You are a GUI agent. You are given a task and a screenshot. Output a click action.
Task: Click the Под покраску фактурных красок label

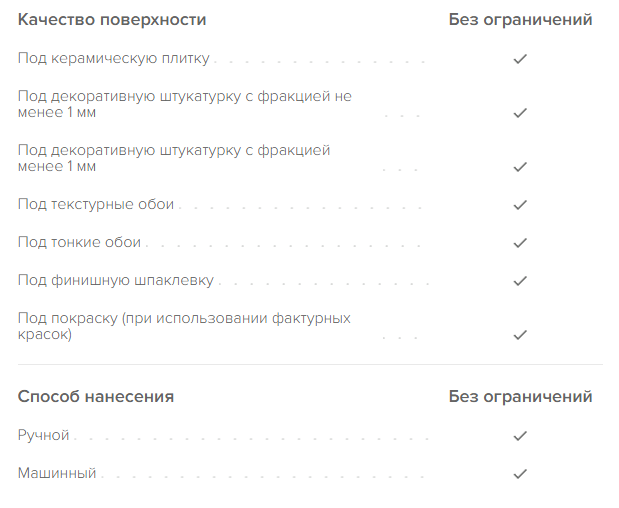point(184,326)
